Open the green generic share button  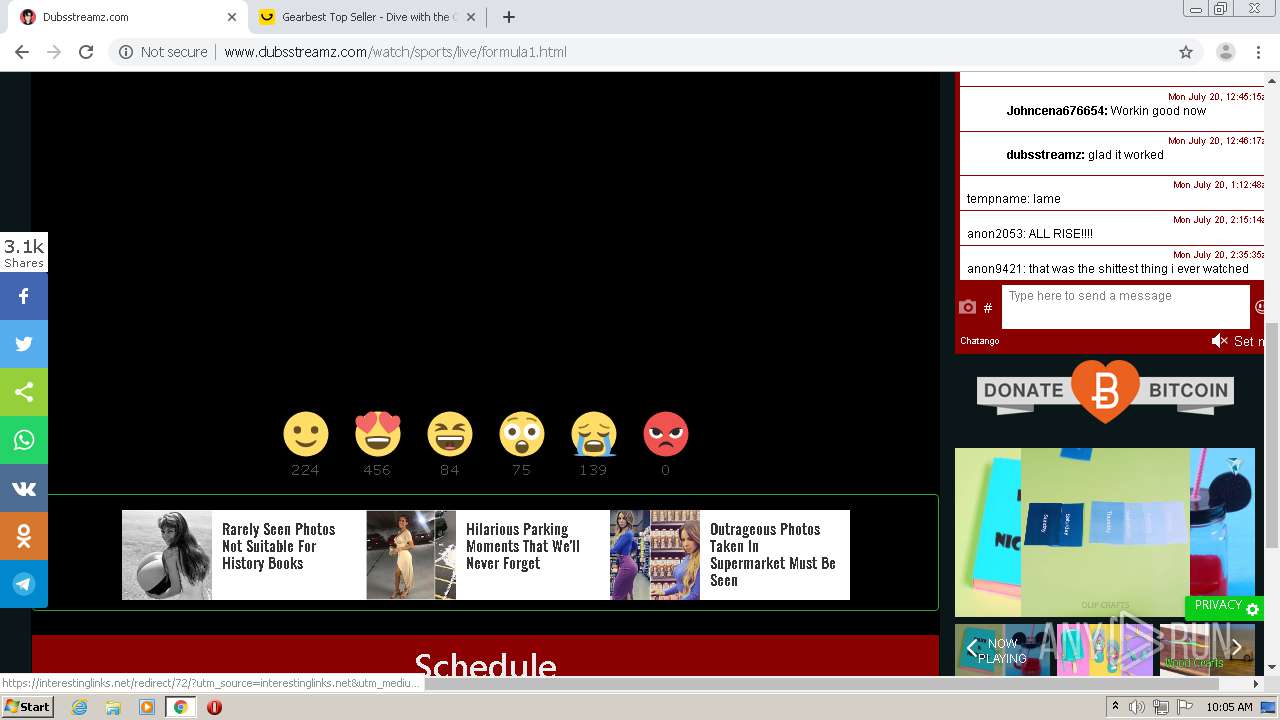click(24, 392)
